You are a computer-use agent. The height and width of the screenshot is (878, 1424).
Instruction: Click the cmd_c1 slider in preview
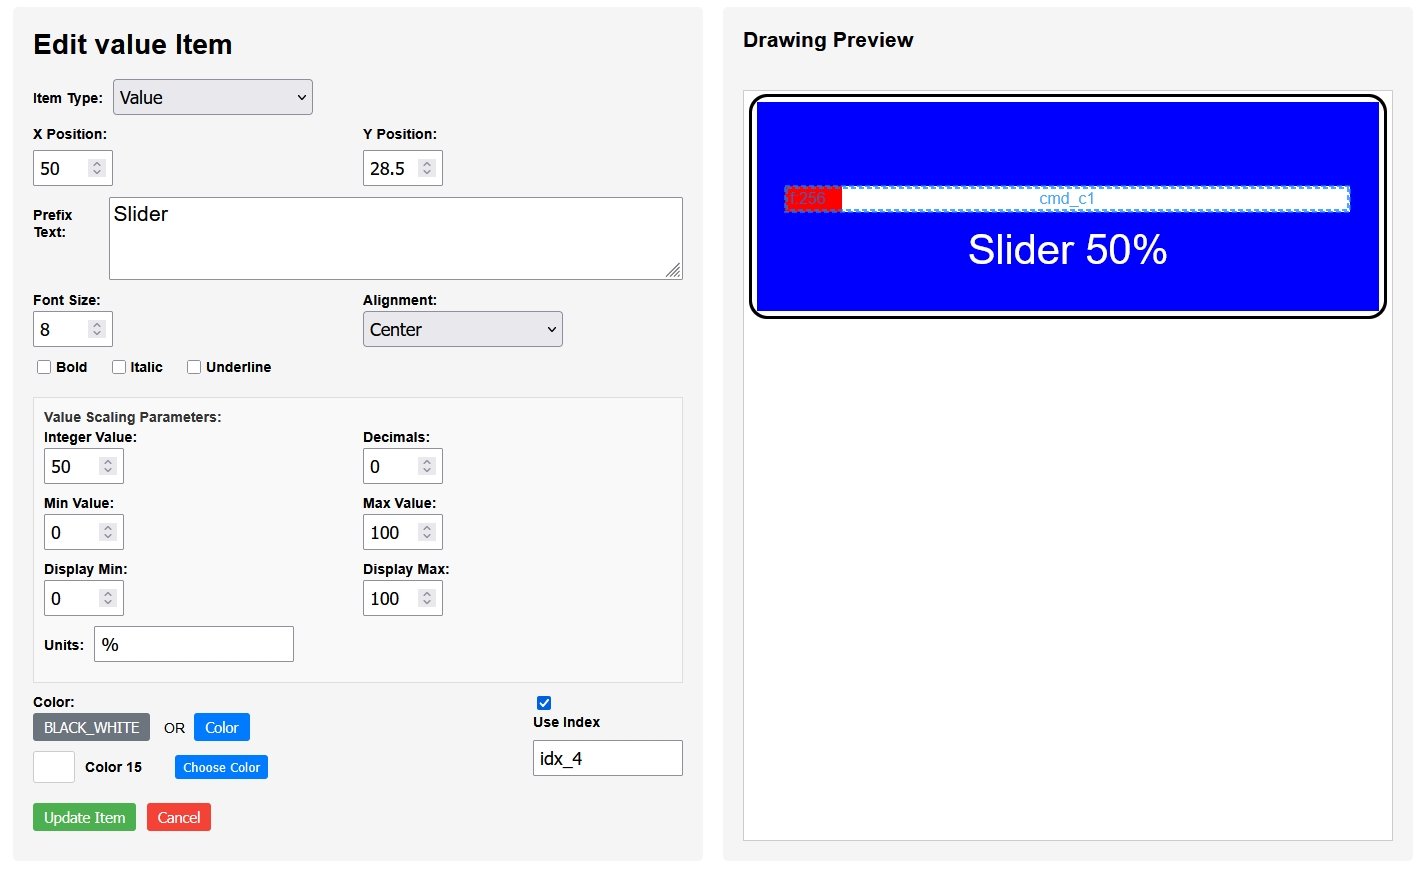coord(1067,198)
